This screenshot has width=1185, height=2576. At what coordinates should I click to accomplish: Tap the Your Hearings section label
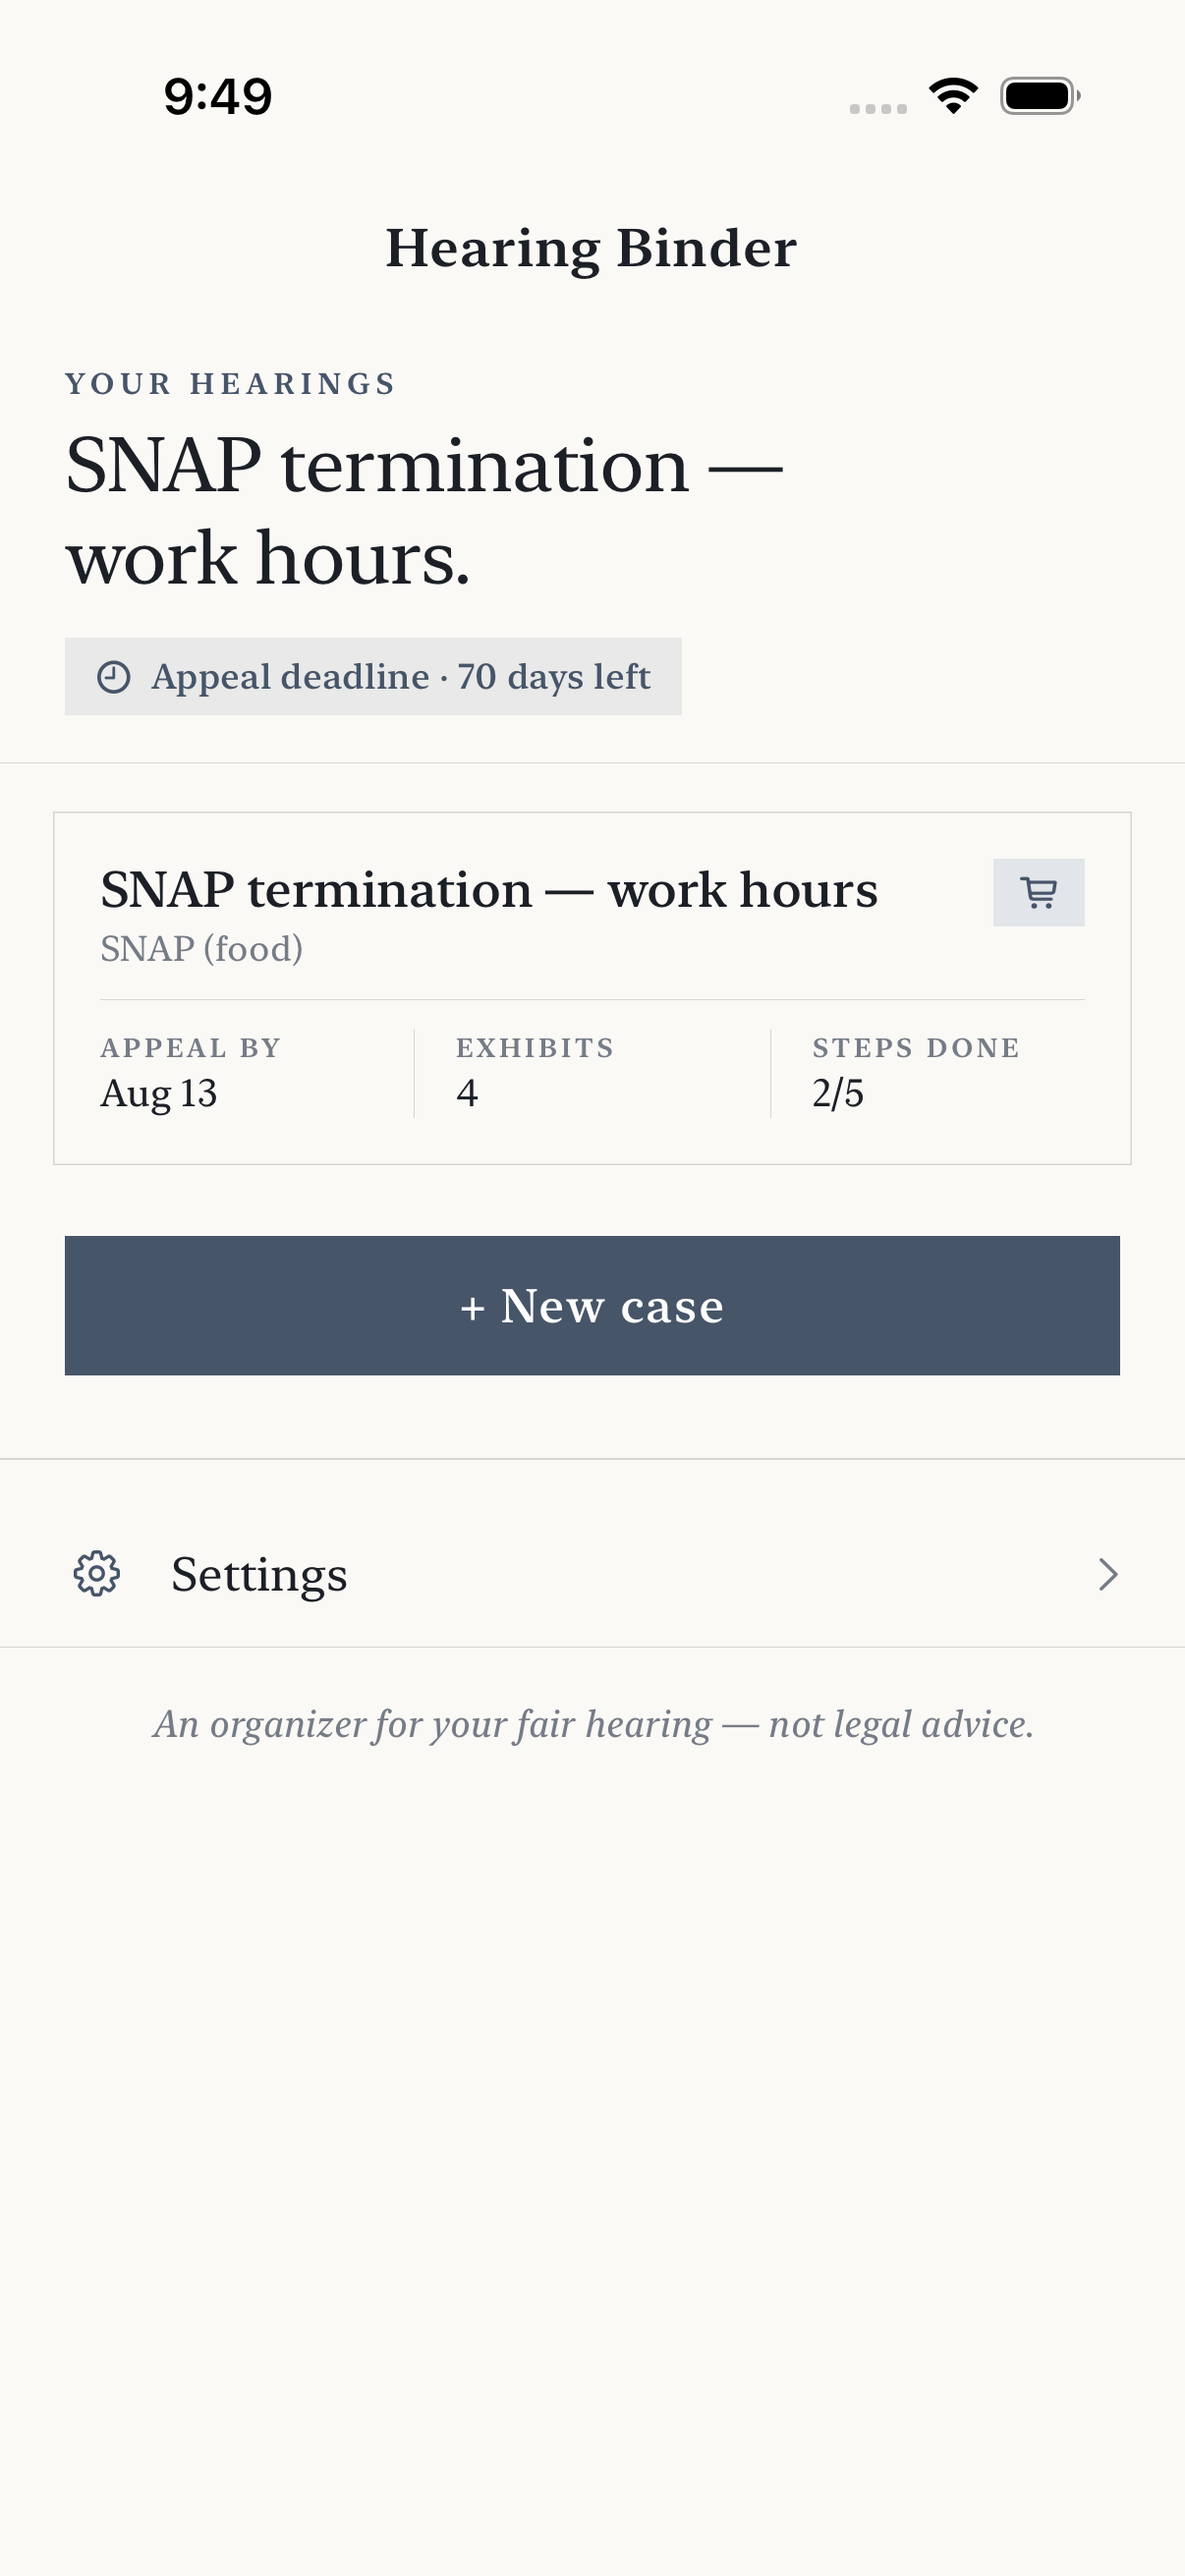tap(231, 384)
